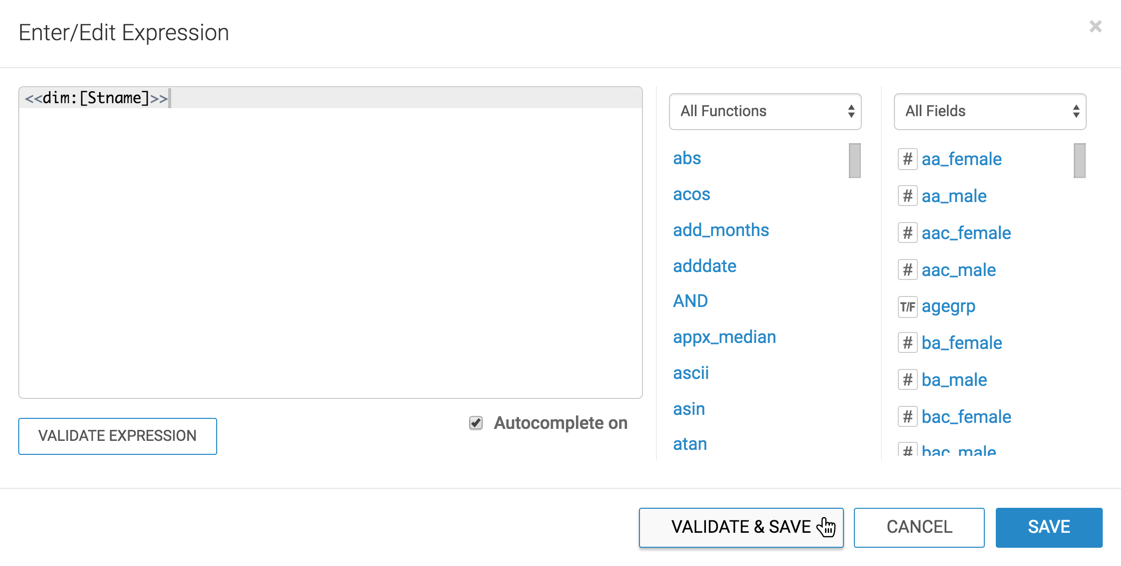The height and width of the screenshot is (566, 1121).
Task: Click the blue Save button
Action: [x=1048, y=527]
